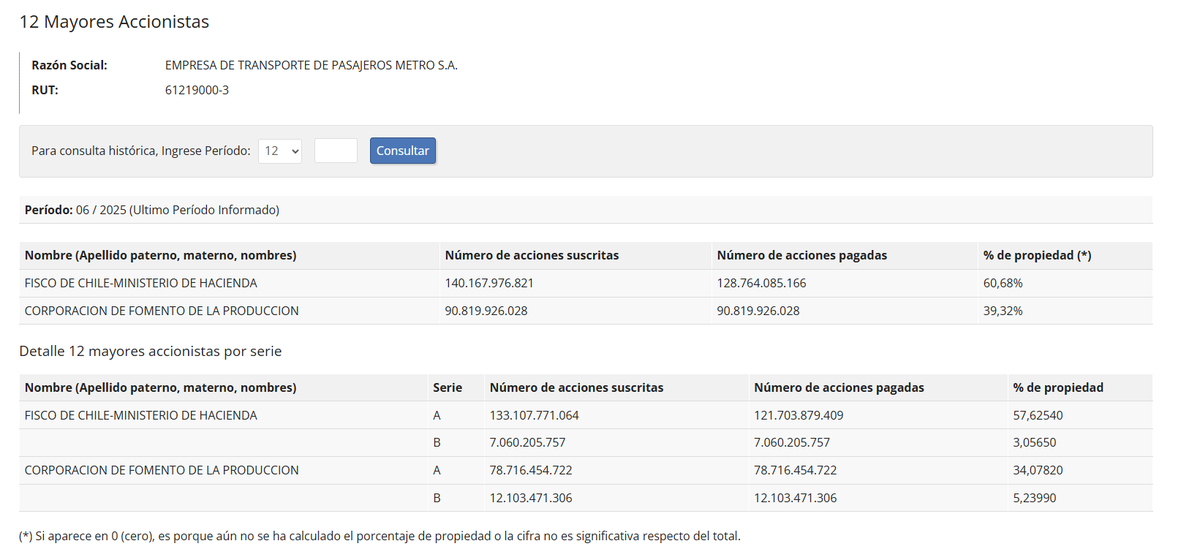This screenshot has height=549, width=1200.
Task: Select 'Para consulta histórica, Ingrese Período:' label
Action: [x=141, y=151]
